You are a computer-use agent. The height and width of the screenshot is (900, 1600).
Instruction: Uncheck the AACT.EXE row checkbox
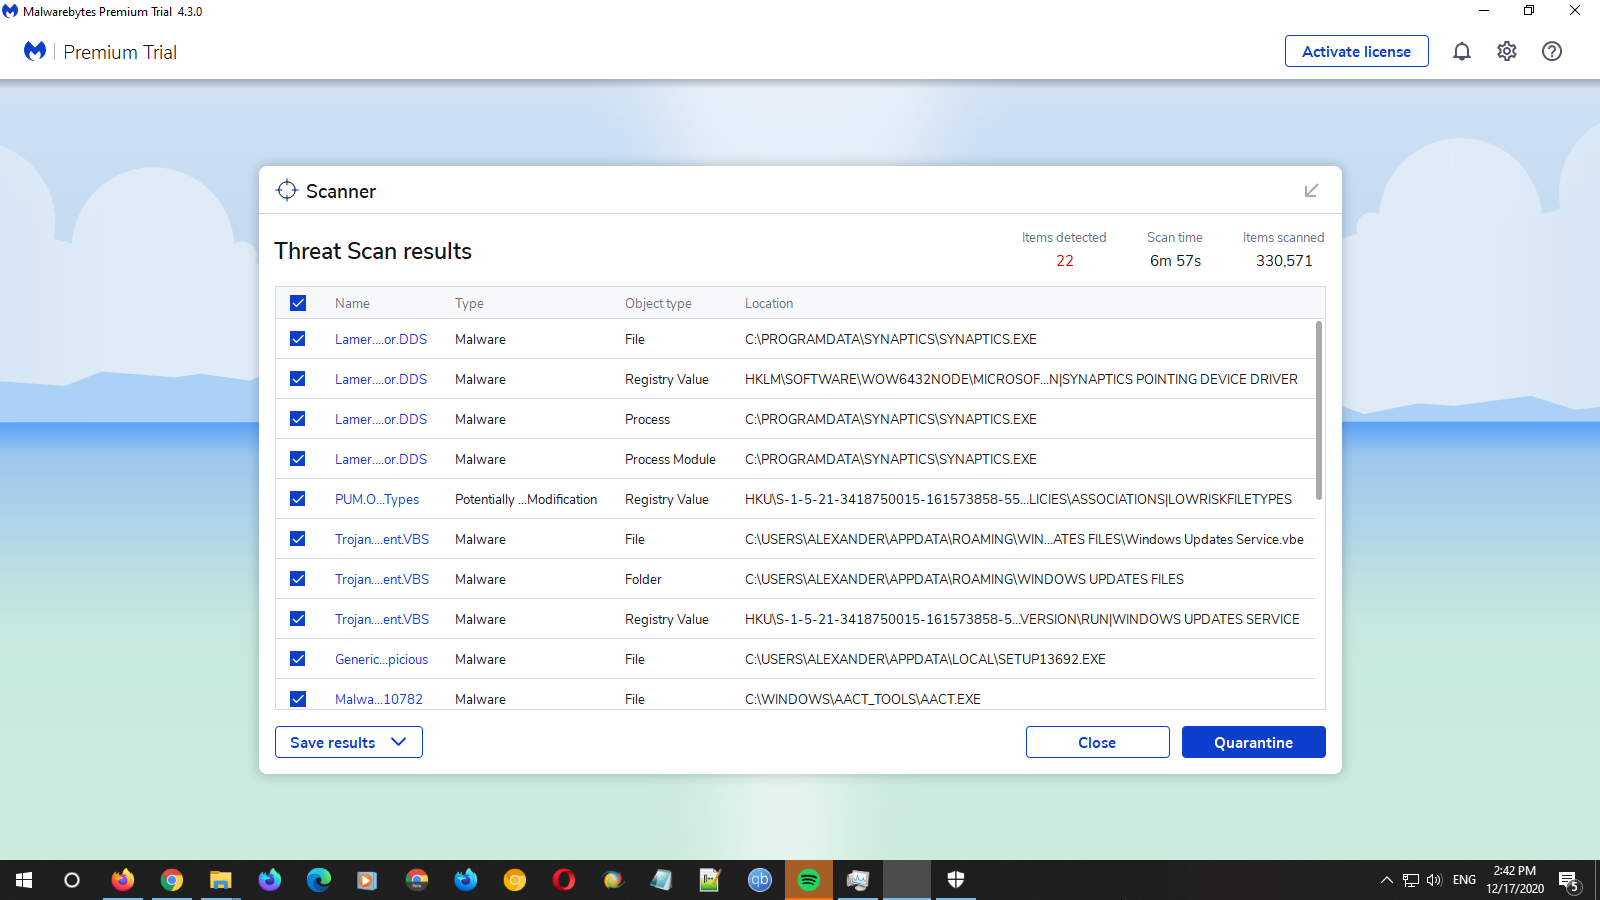(x=298, y=699)
